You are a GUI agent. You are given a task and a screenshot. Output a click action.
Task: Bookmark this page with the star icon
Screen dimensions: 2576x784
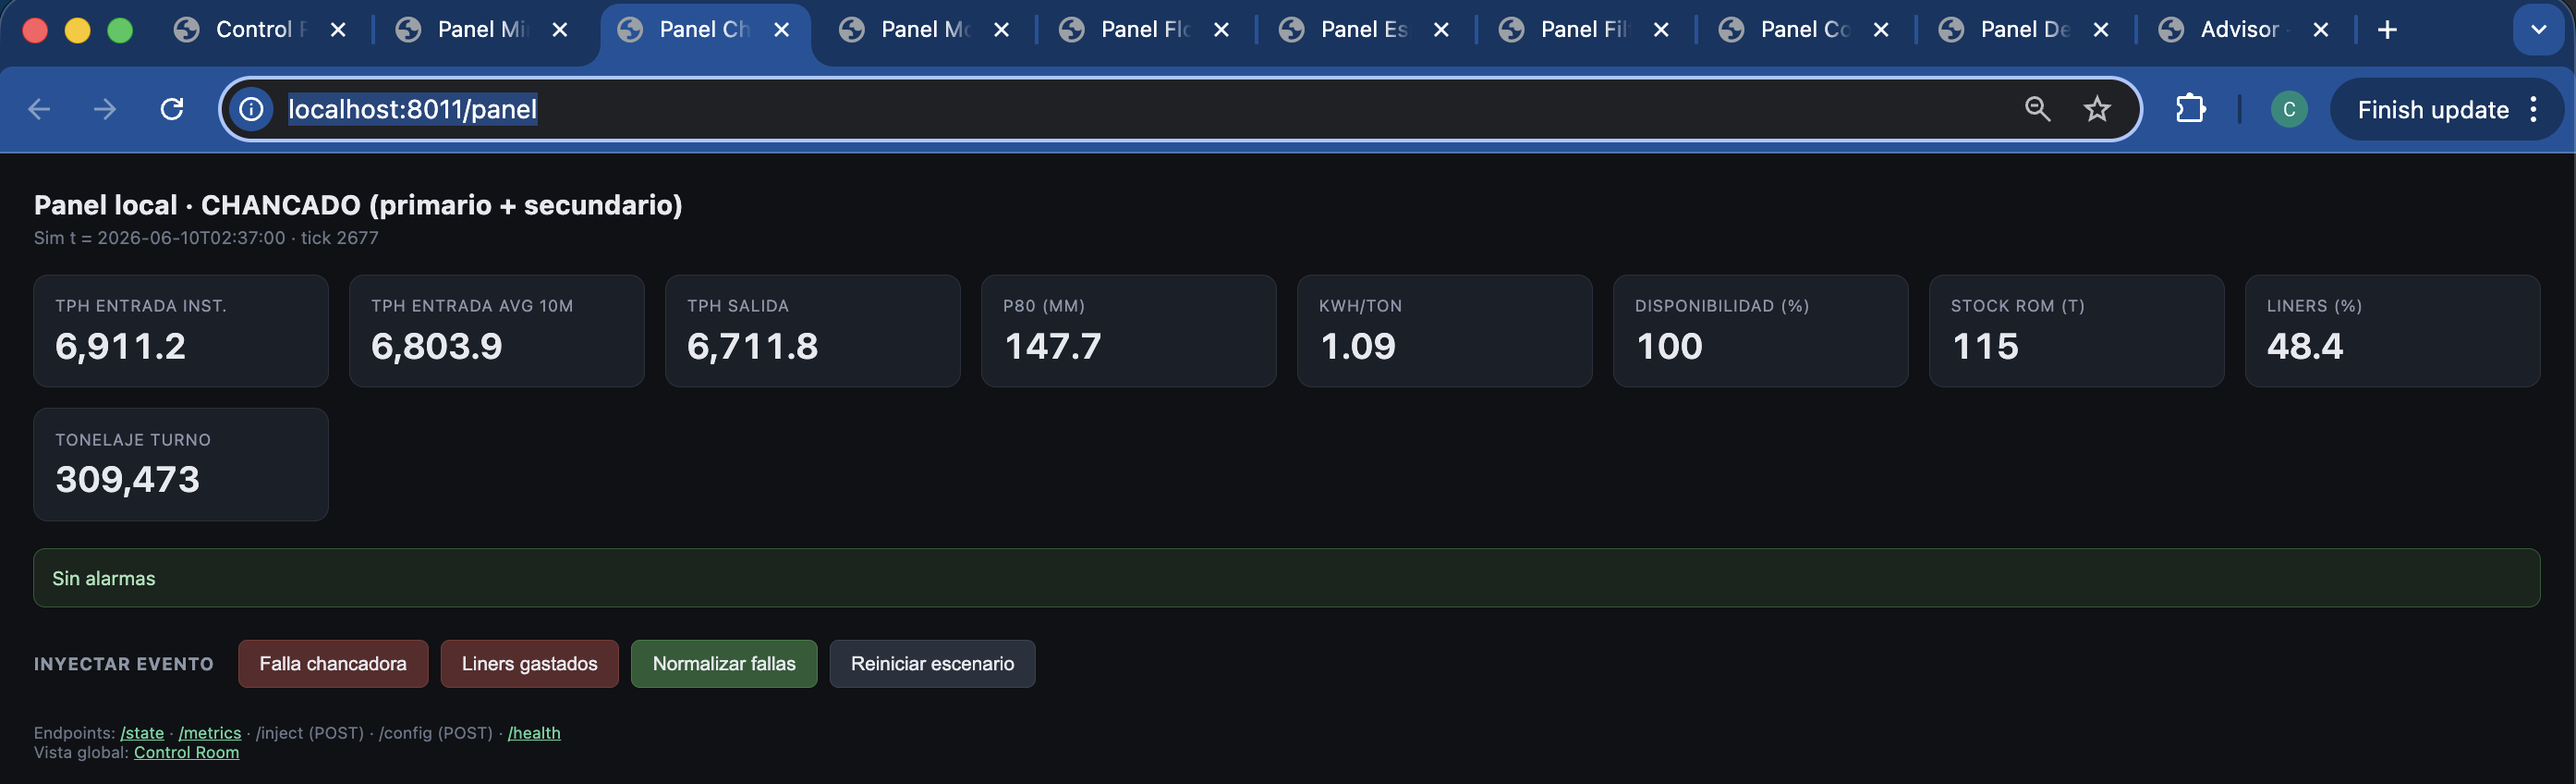[2097, 109]
